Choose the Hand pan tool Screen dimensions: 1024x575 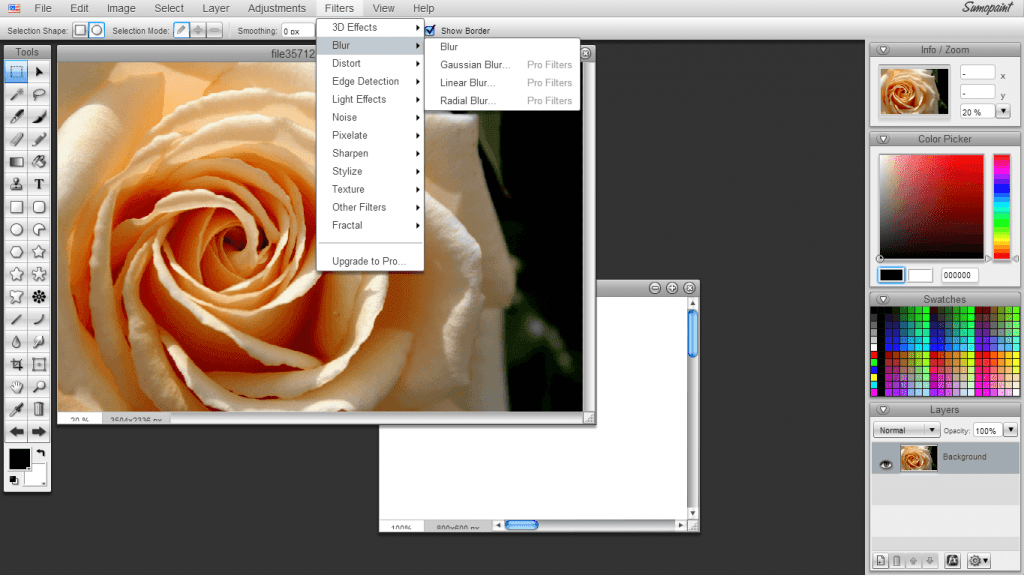(17, 386)
